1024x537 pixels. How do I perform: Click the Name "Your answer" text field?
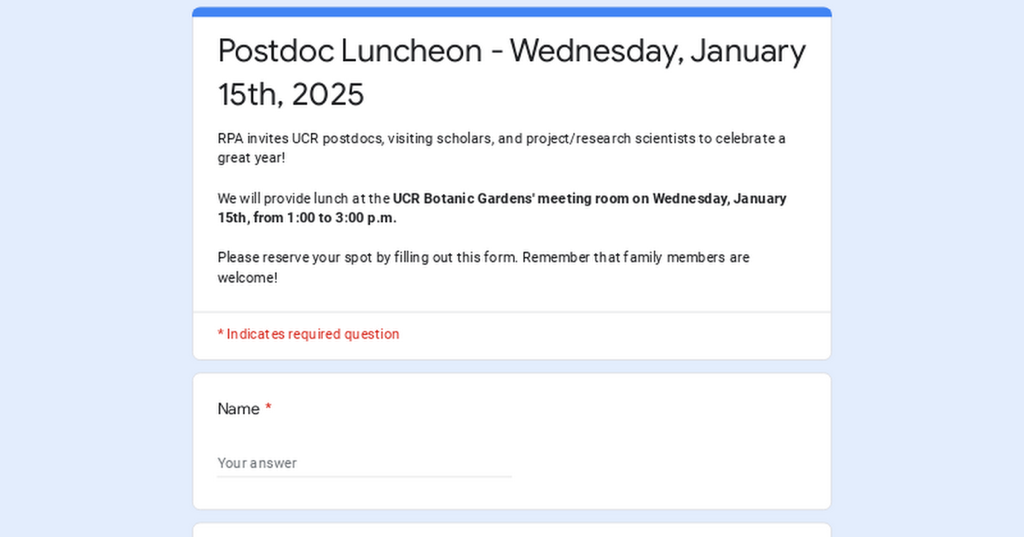(364, 463)
